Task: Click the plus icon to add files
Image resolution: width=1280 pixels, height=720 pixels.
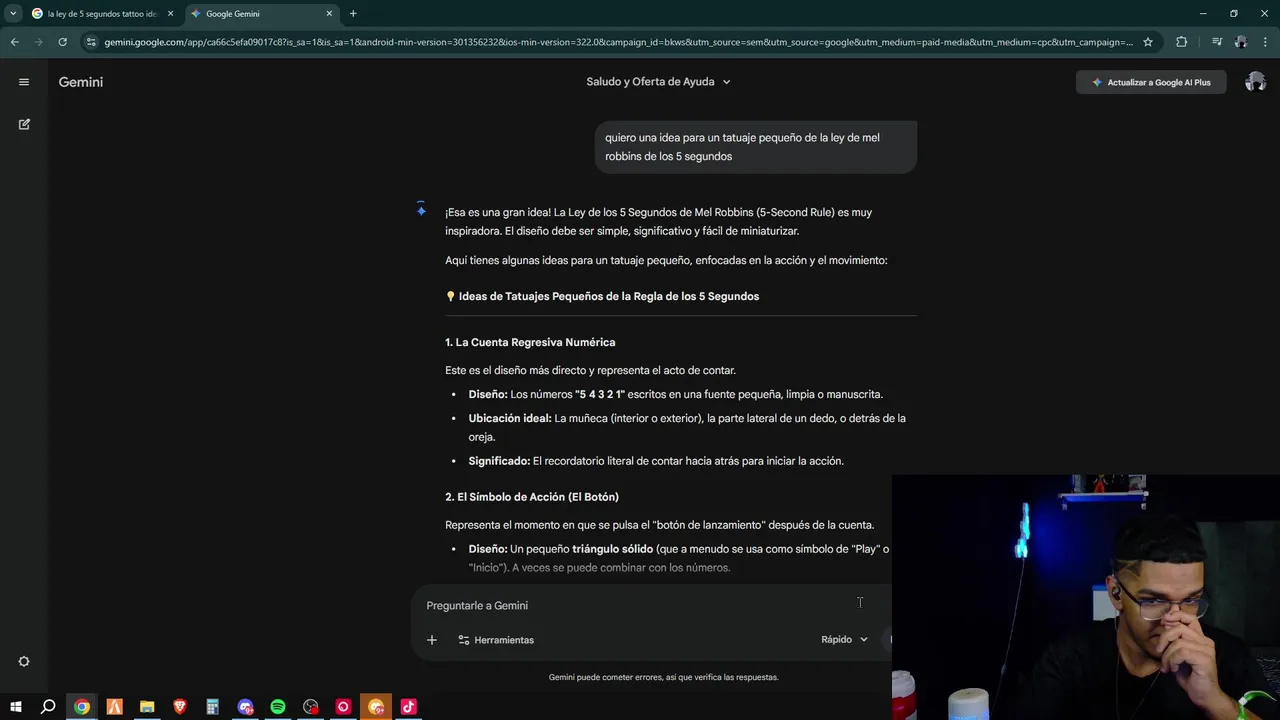Action: click(x=432, y=640)
